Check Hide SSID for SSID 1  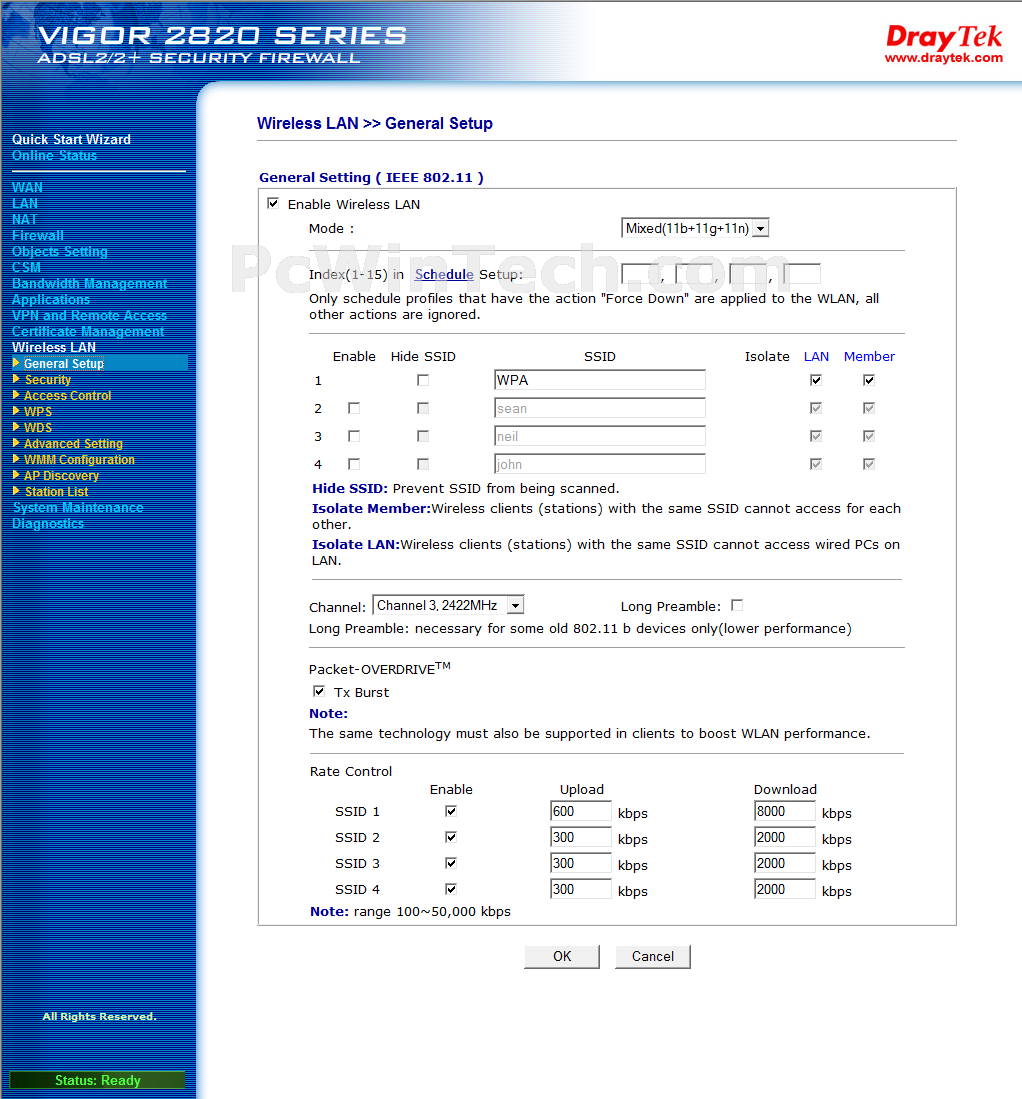tap(423, 380)
